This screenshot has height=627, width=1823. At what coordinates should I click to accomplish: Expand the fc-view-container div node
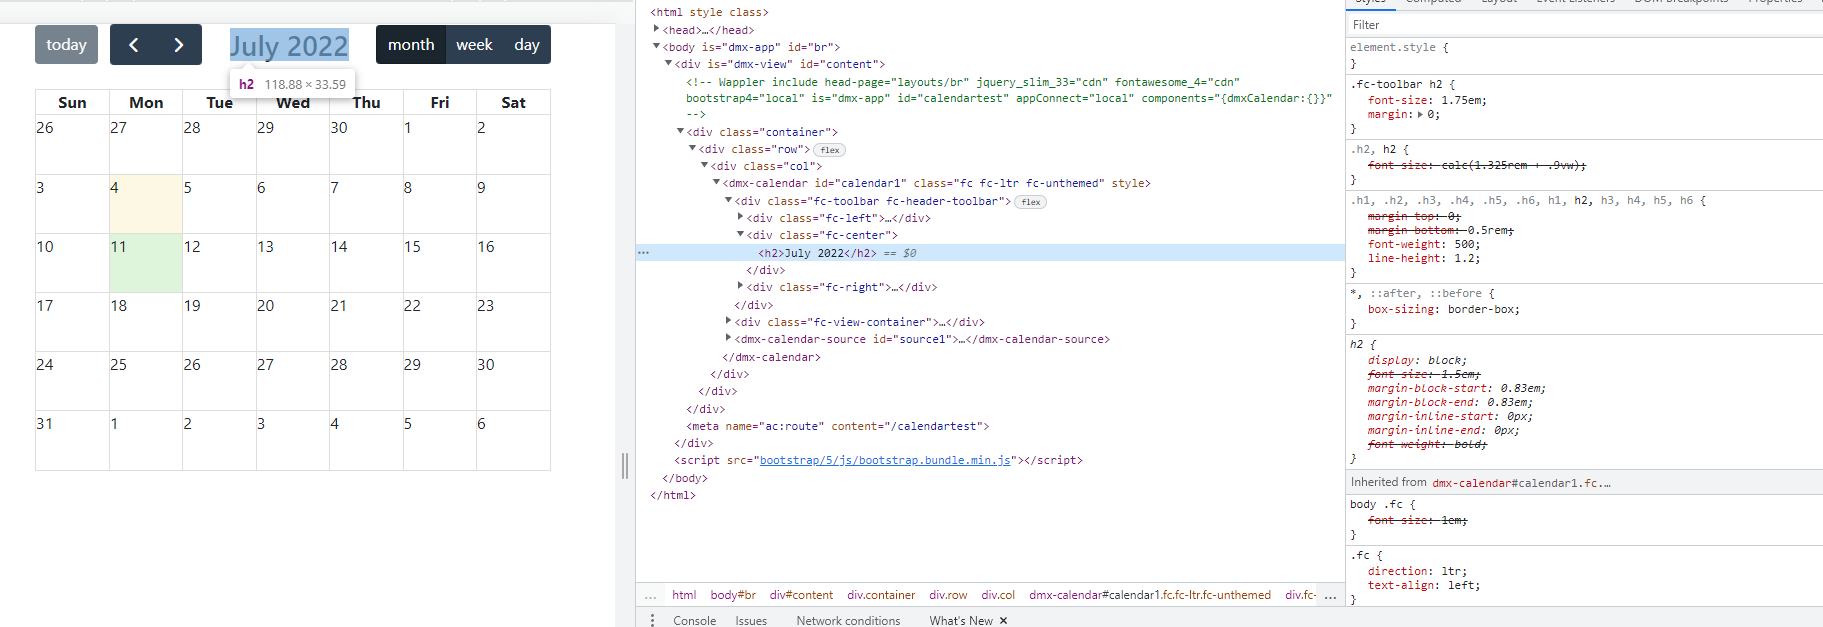tap(728, 321)
